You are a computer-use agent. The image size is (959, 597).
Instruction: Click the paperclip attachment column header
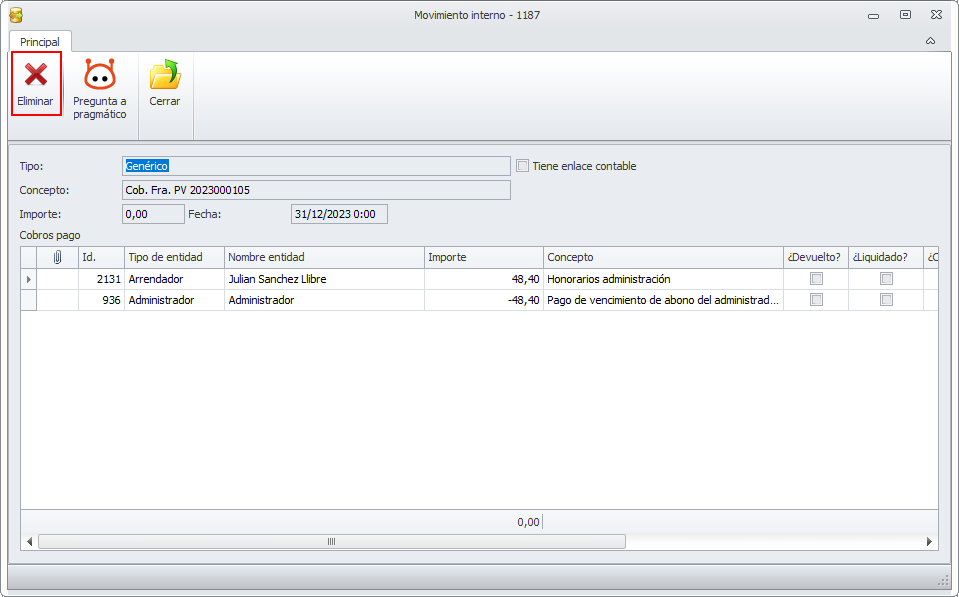coord(57,258)
